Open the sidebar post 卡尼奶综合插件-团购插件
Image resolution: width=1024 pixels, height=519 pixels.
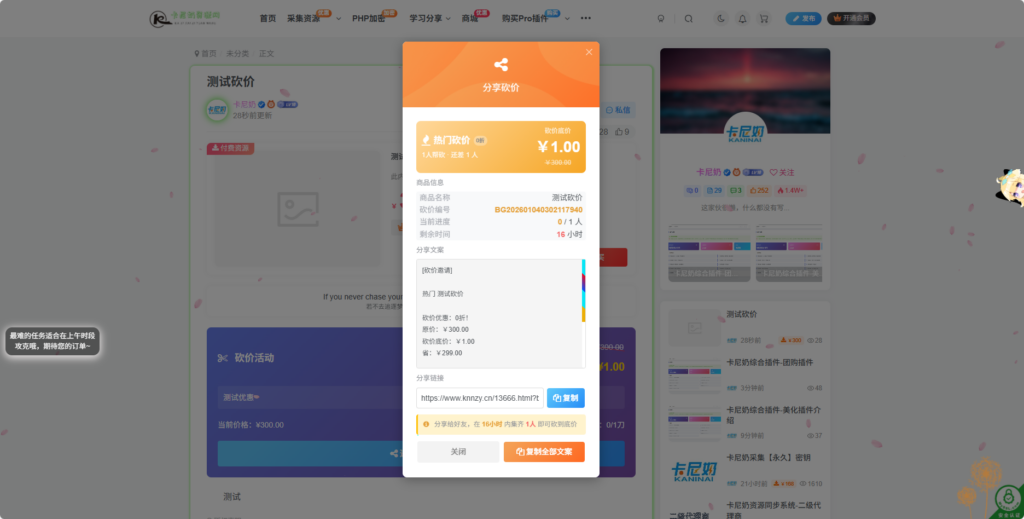pyautogui.click(x=770, y=362)
